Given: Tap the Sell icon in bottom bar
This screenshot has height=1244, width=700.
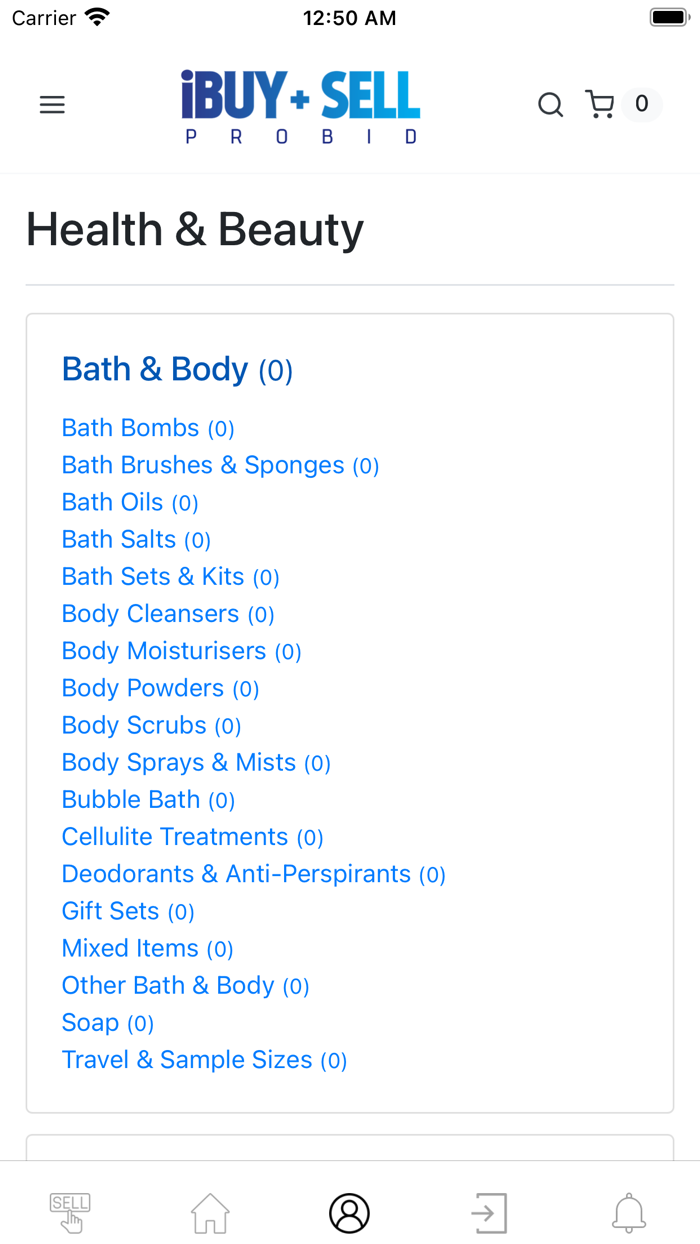Looking at the screenshot, I should pos(70,1212).
